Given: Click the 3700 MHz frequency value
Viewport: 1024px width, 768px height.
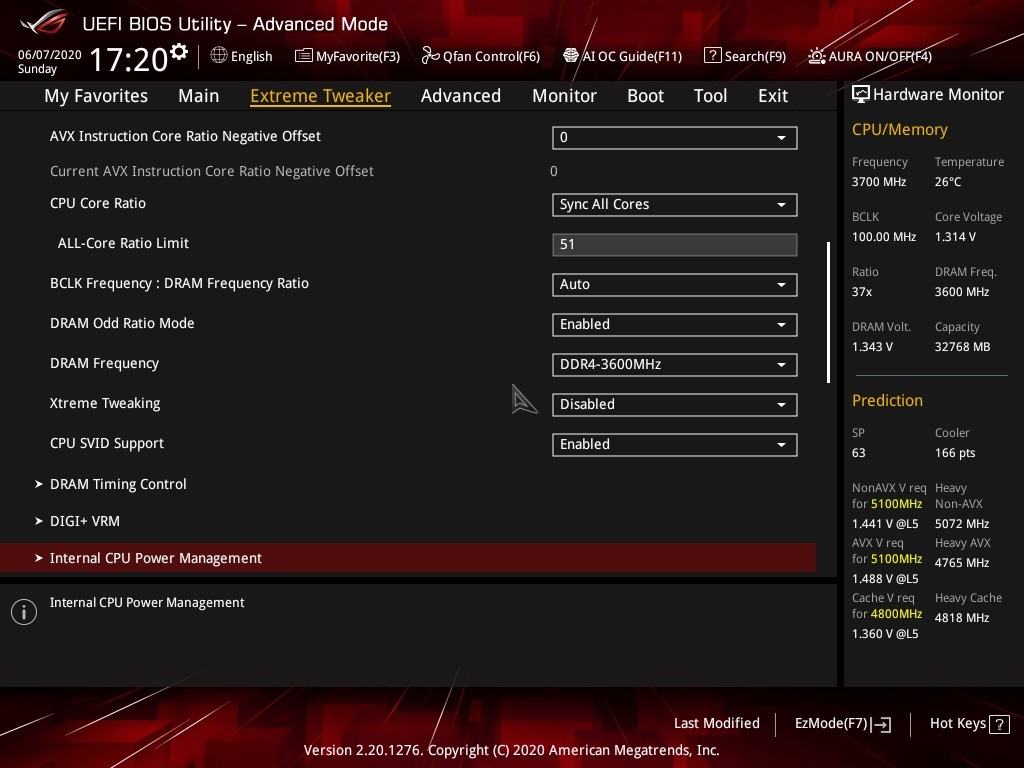Looking at the screenshot, I should click(x=879, y=182).
